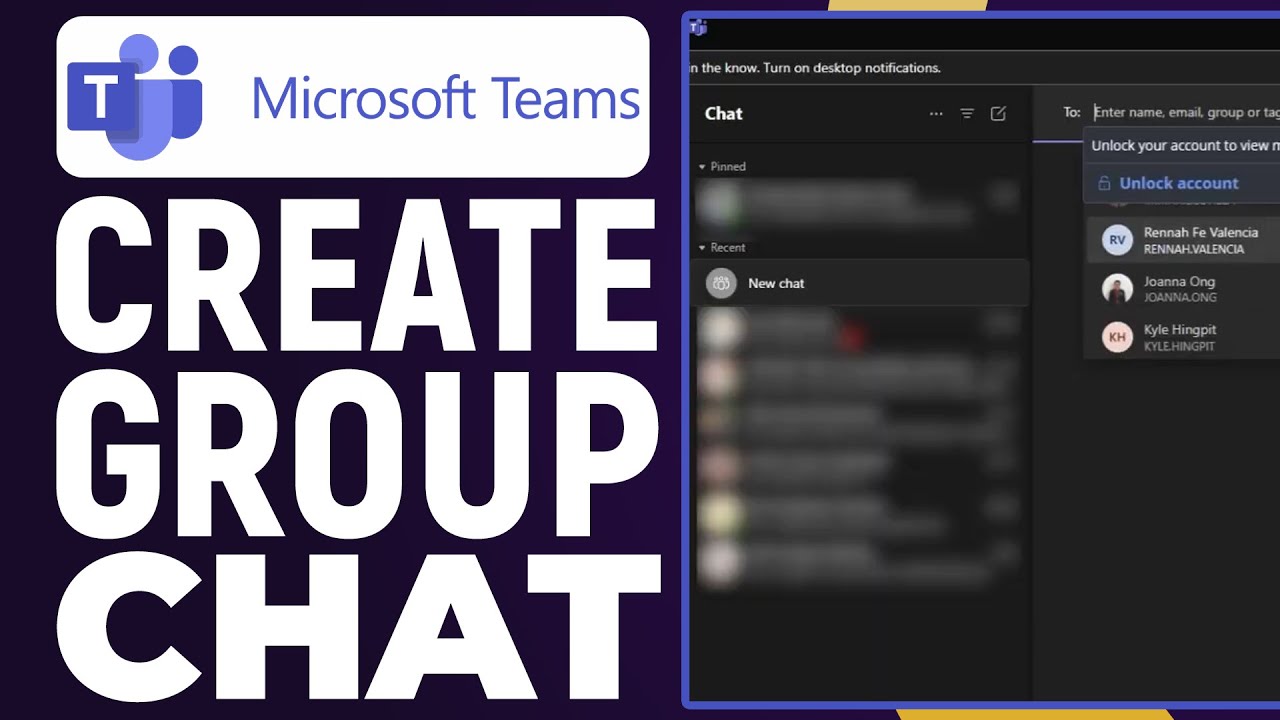Click the RENNAH.VALENCIA username text
The image size is (1280, 720).
[1194, 250]
